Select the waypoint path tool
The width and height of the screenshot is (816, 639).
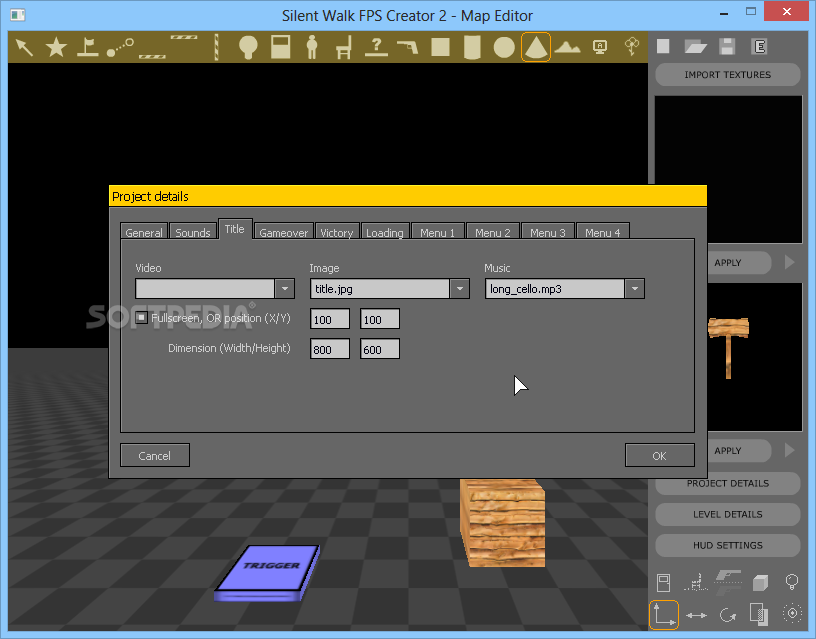[x=120, y=47]
